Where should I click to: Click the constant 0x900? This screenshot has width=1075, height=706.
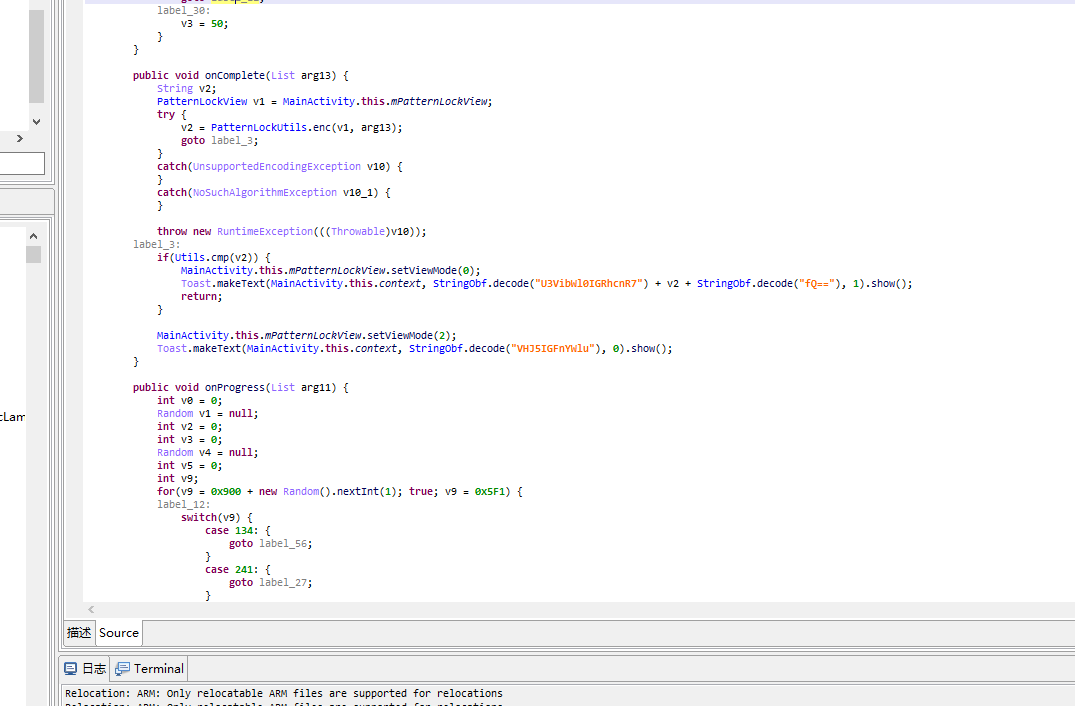226,491
